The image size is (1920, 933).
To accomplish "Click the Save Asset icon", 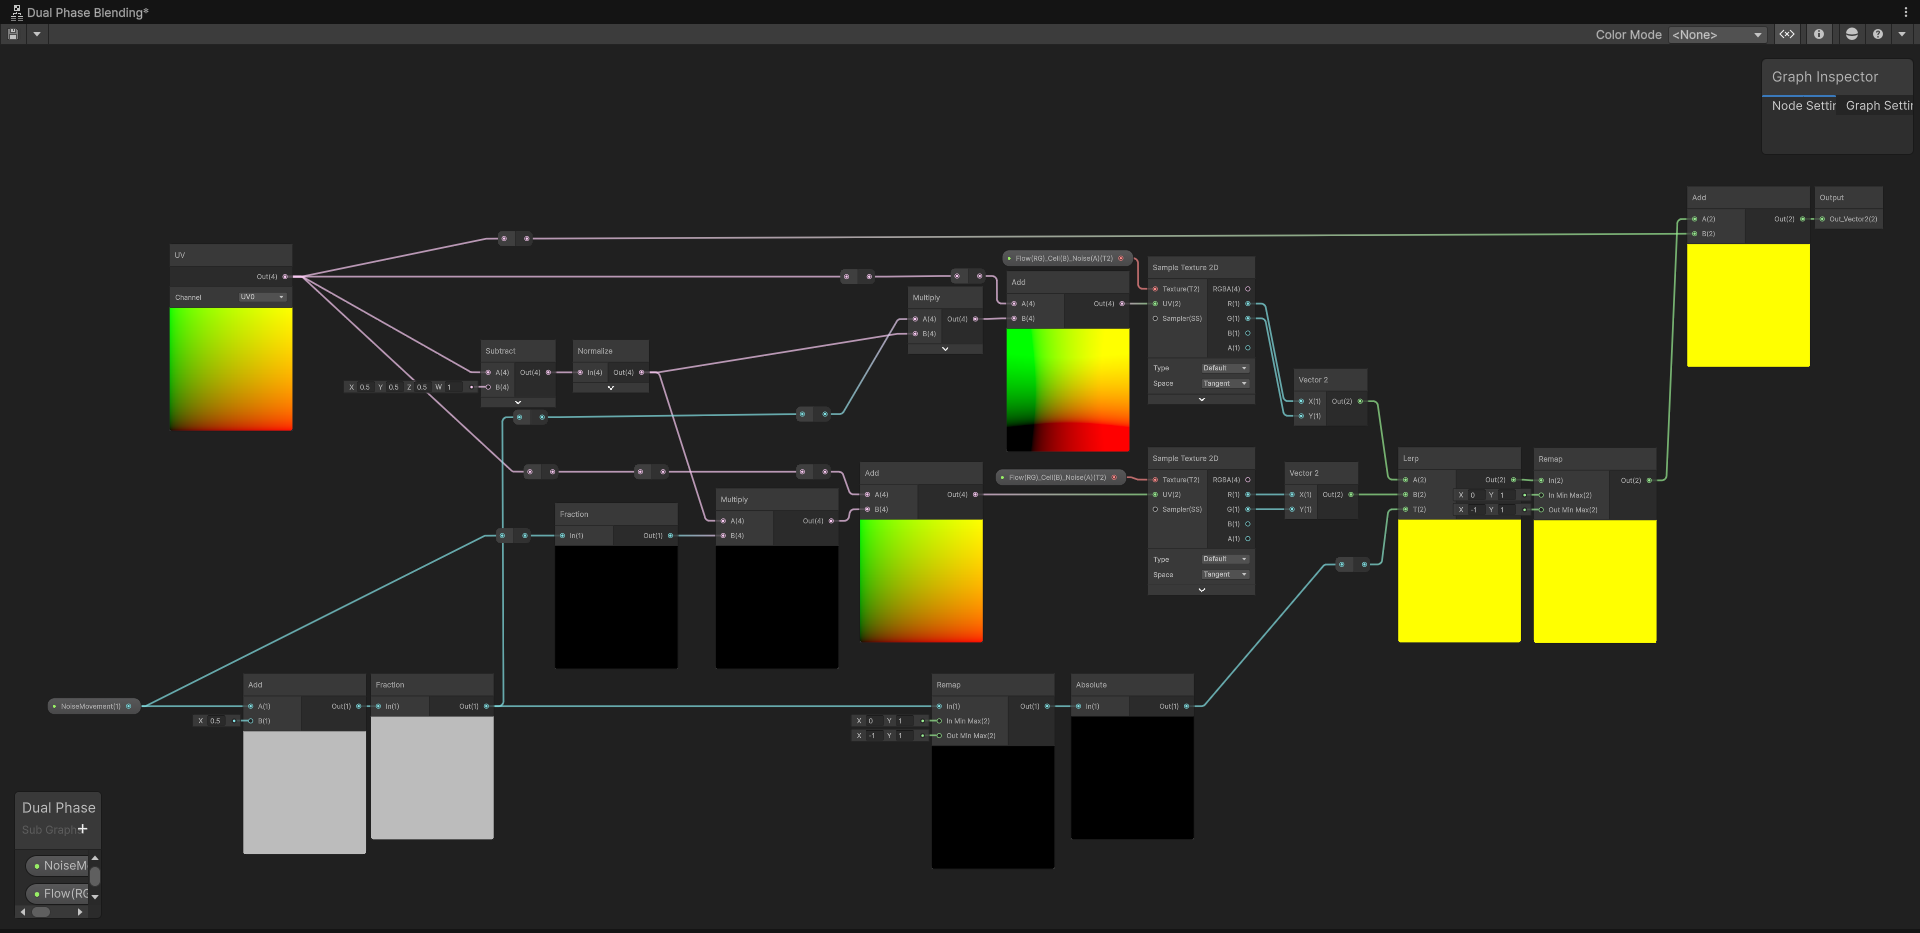I will click(12, 33).
